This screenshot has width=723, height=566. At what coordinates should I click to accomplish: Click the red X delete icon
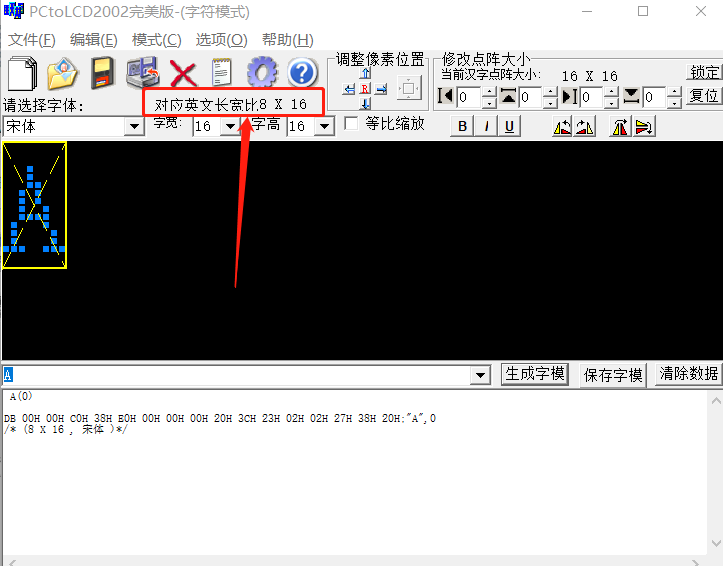click(x=184, y=73)
